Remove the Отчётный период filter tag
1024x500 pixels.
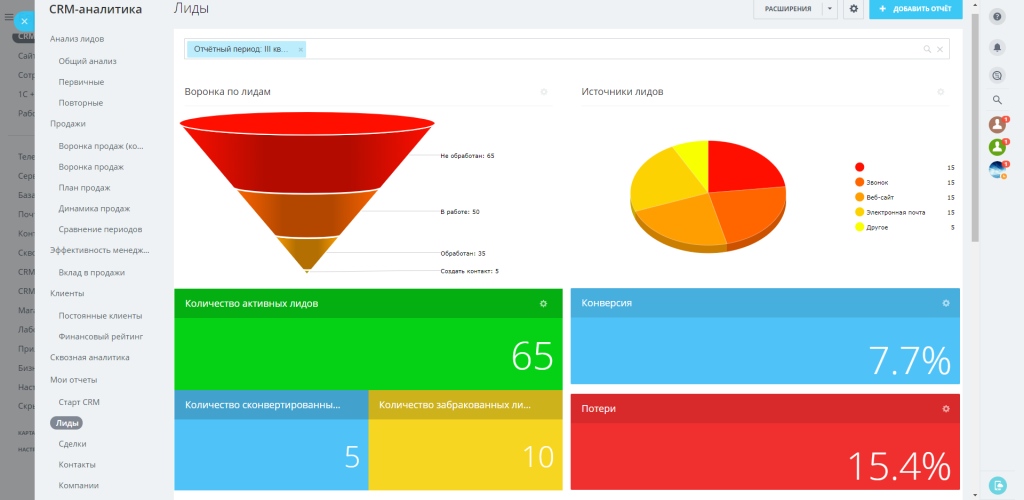click(x=300, y=49)
